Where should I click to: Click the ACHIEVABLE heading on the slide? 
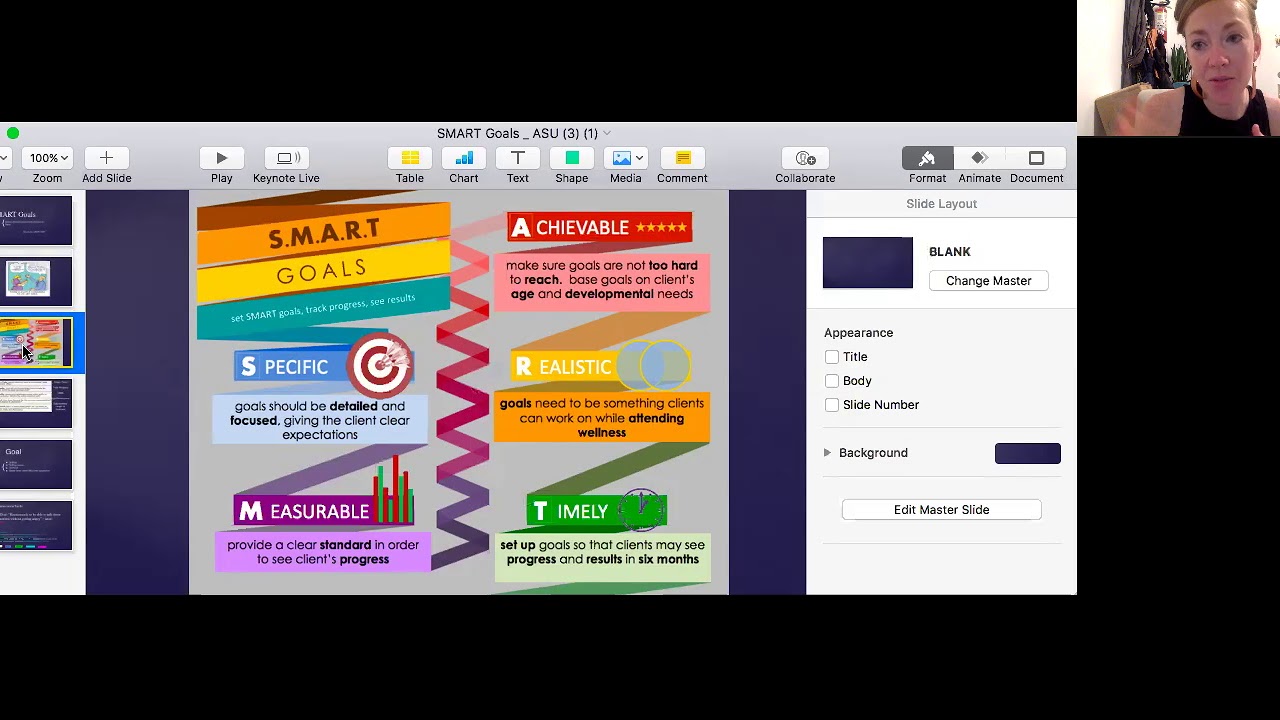599,227
